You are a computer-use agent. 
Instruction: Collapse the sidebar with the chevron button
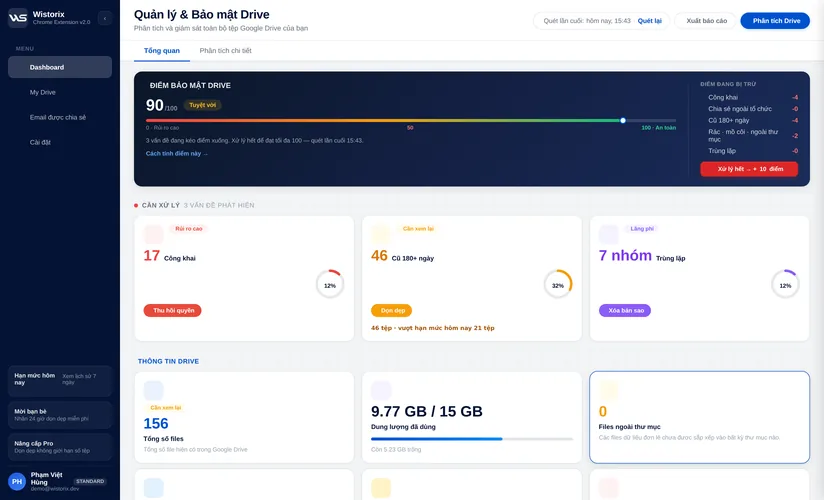click(x=105, y=18)
